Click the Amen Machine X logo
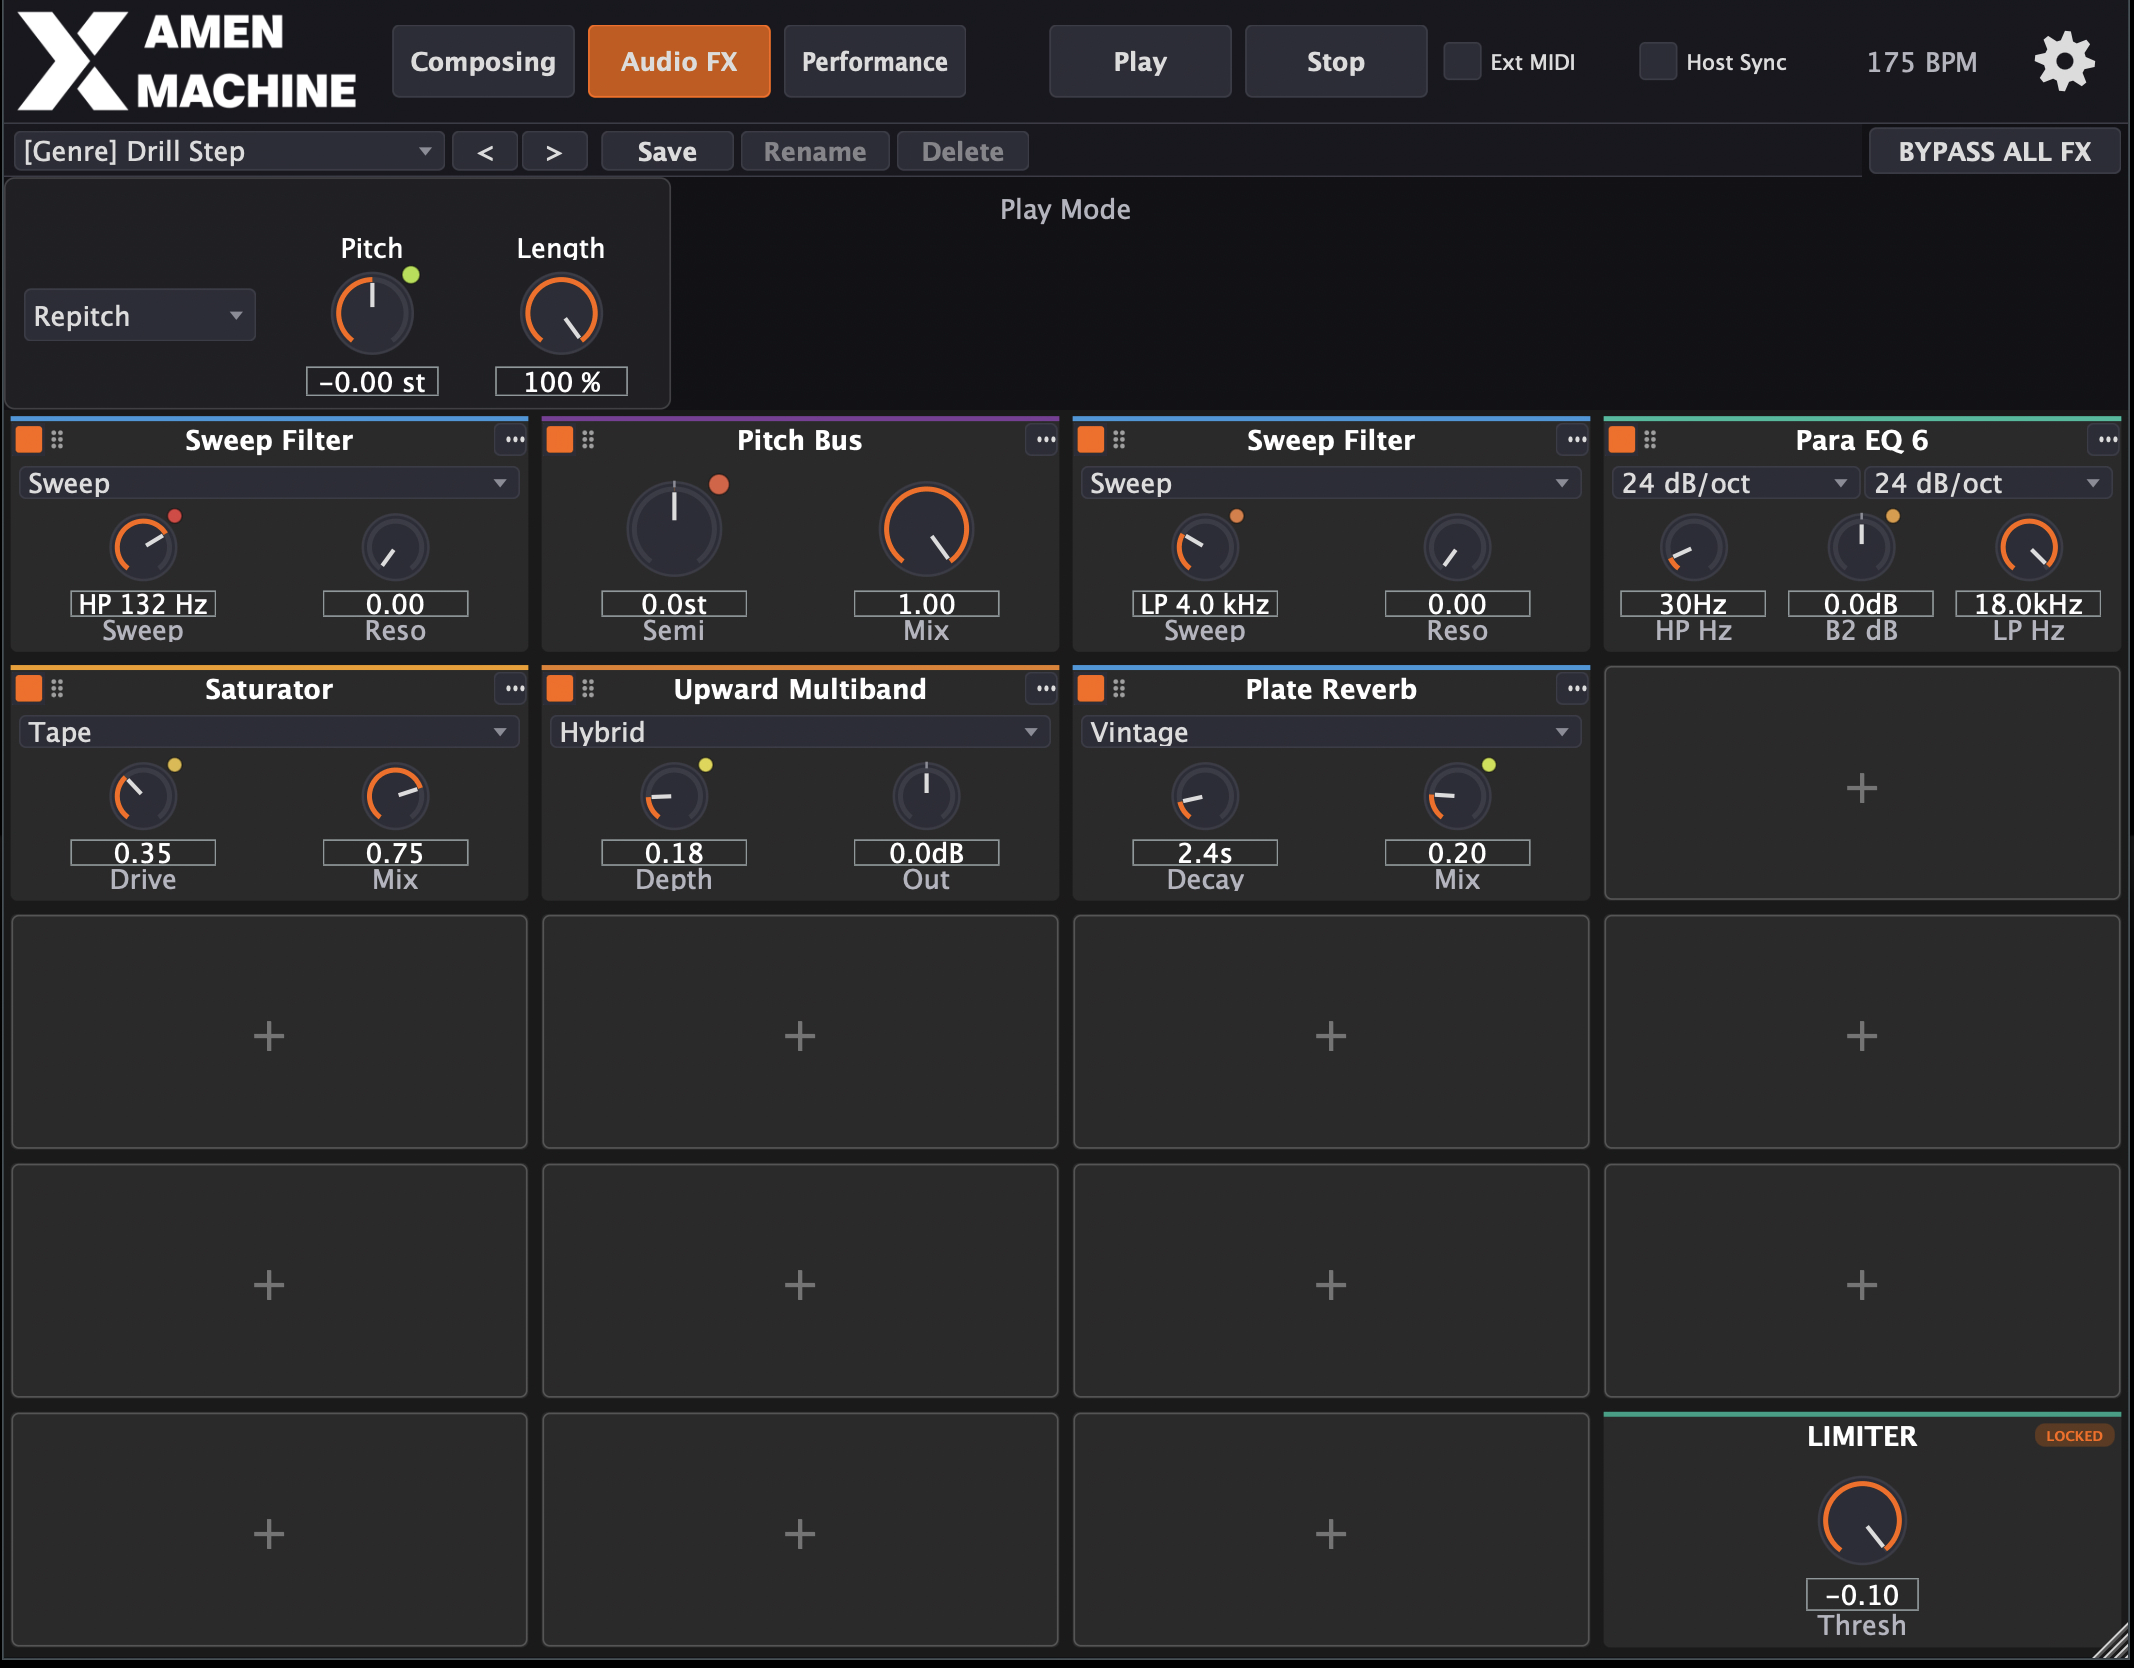The height and width of the screenshot is (1668, 2134). (74, 61)
